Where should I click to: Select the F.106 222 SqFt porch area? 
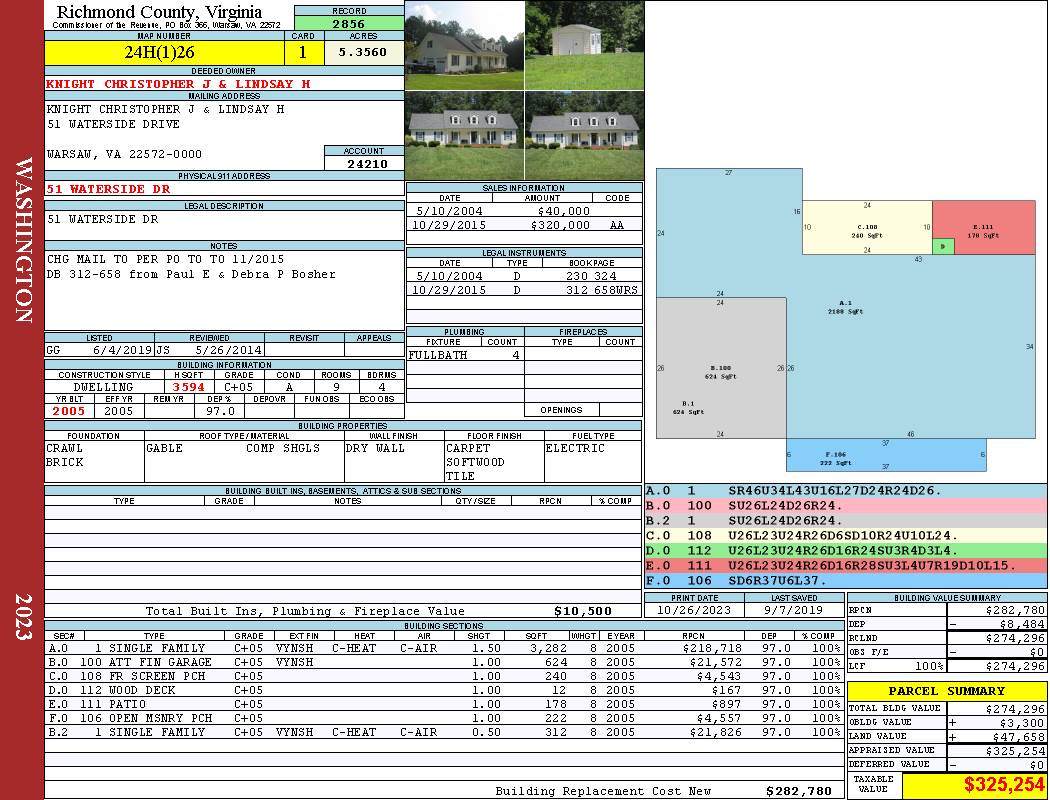pos(886,455)
